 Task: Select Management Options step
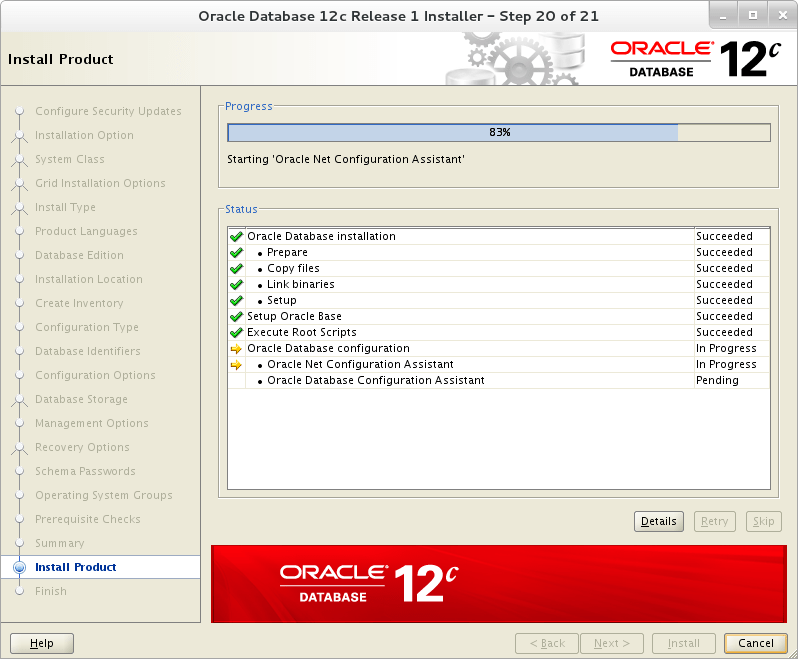[x=92, y=423]
